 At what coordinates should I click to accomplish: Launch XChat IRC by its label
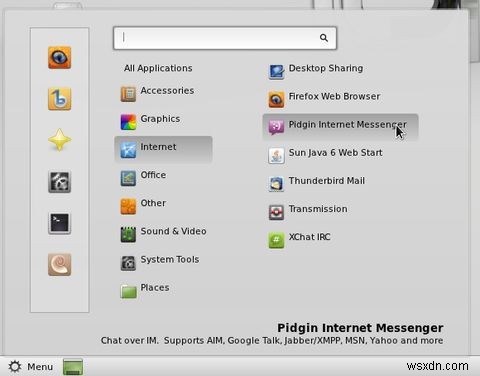click(x=310, y=237)
